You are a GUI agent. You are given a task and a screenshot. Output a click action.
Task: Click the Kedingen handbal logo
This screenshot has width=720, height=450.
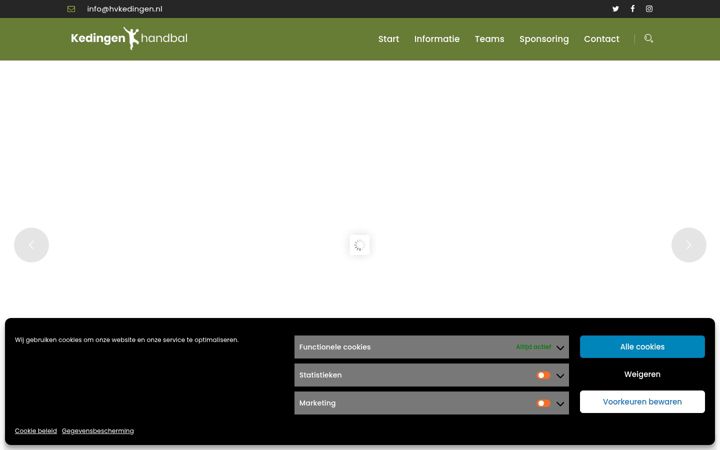129,38
